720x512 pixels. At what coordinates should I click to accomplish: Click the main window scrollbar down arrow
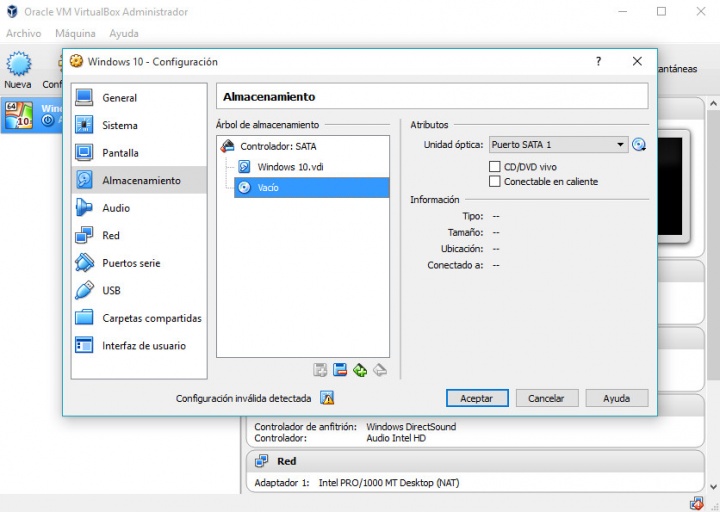713,487
